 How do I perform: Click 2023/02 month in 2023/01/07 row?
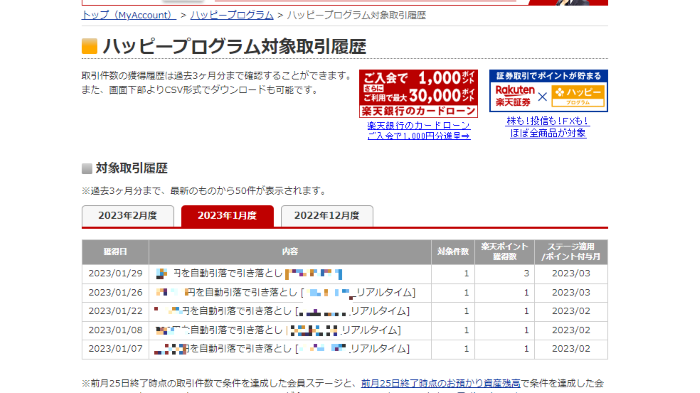[571, 348]
